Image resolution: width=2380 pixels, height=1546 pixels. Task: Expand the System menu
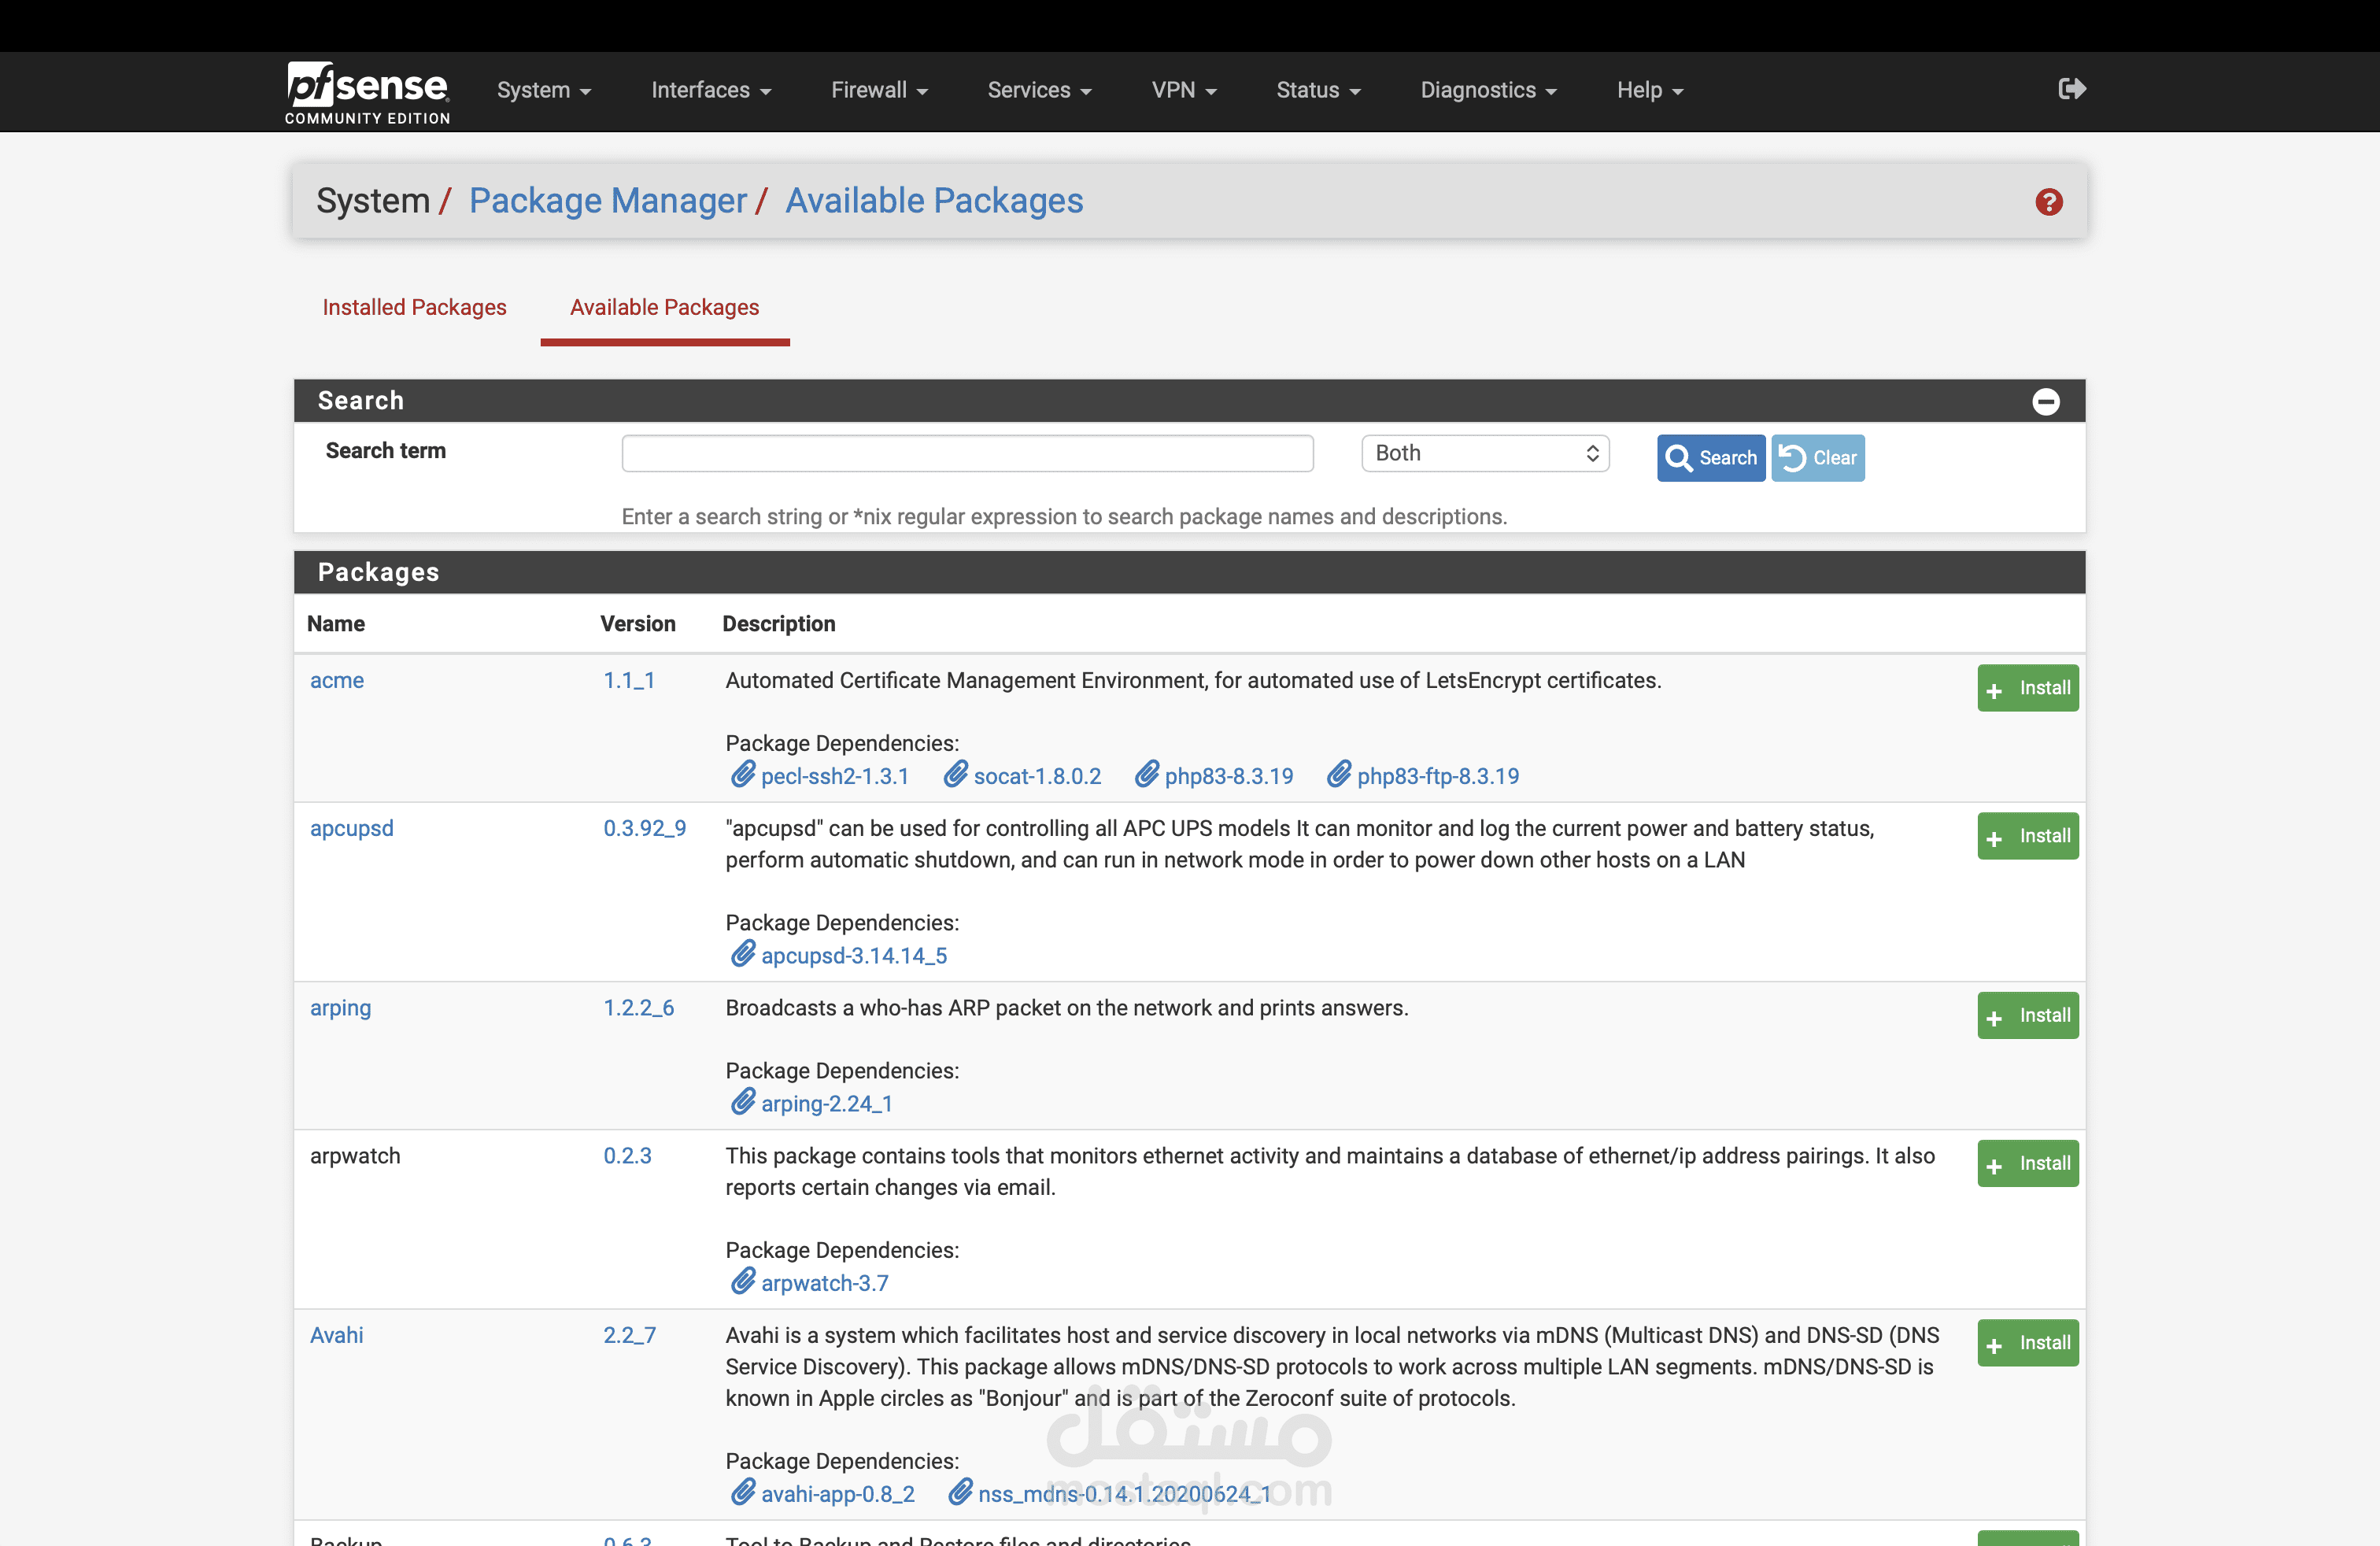tap(543, 90)
